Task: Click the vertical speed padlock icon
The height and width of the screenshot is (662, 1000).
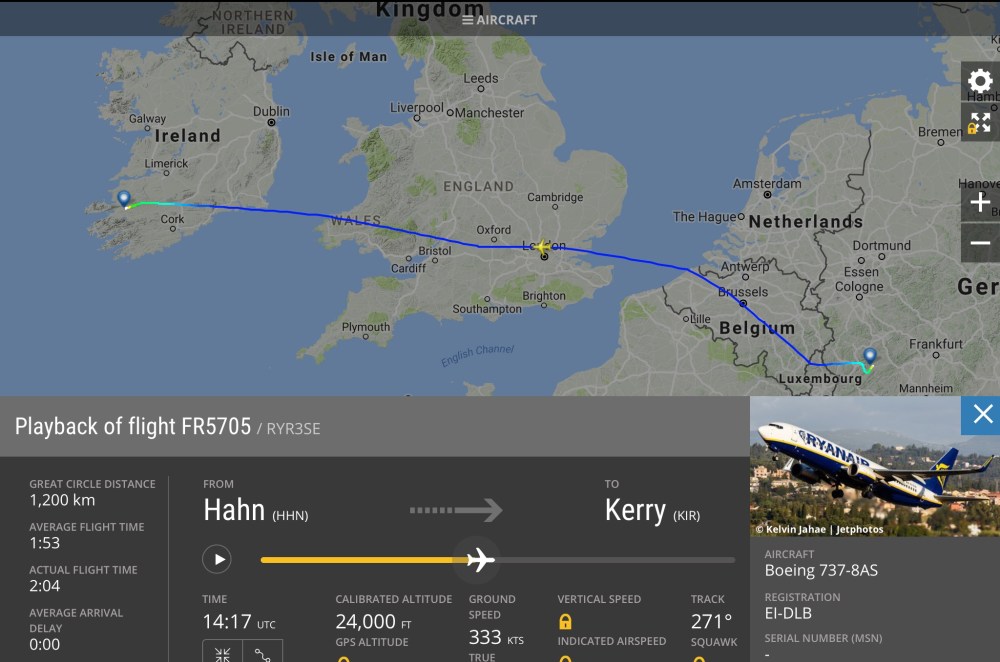Action: [565, 622]
